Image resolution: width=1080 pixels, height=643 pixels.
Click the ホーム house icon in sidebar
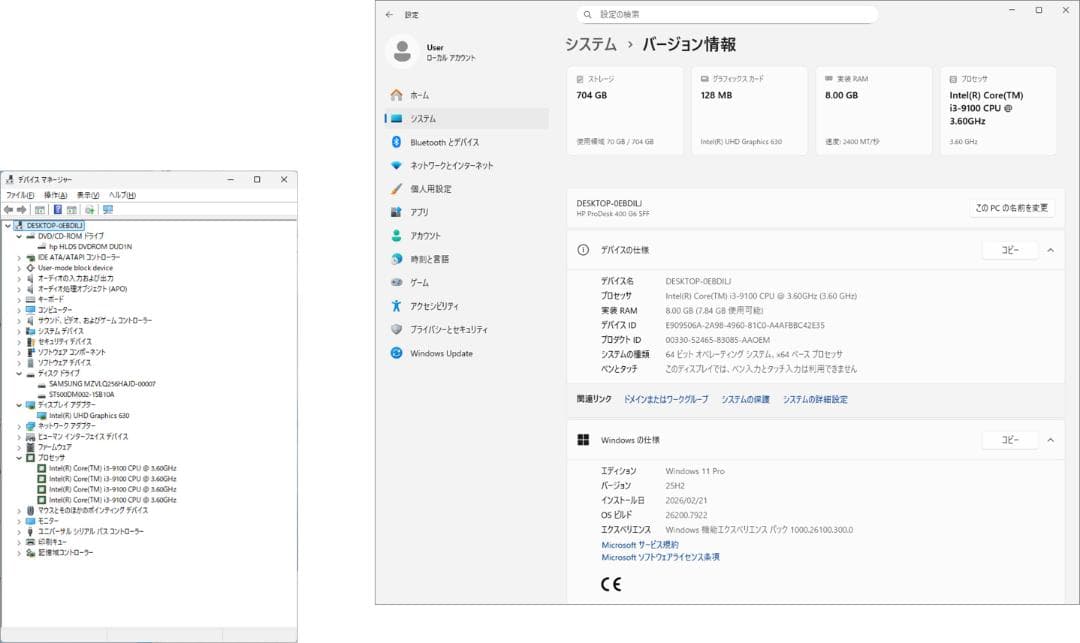[x=396, y=95]
